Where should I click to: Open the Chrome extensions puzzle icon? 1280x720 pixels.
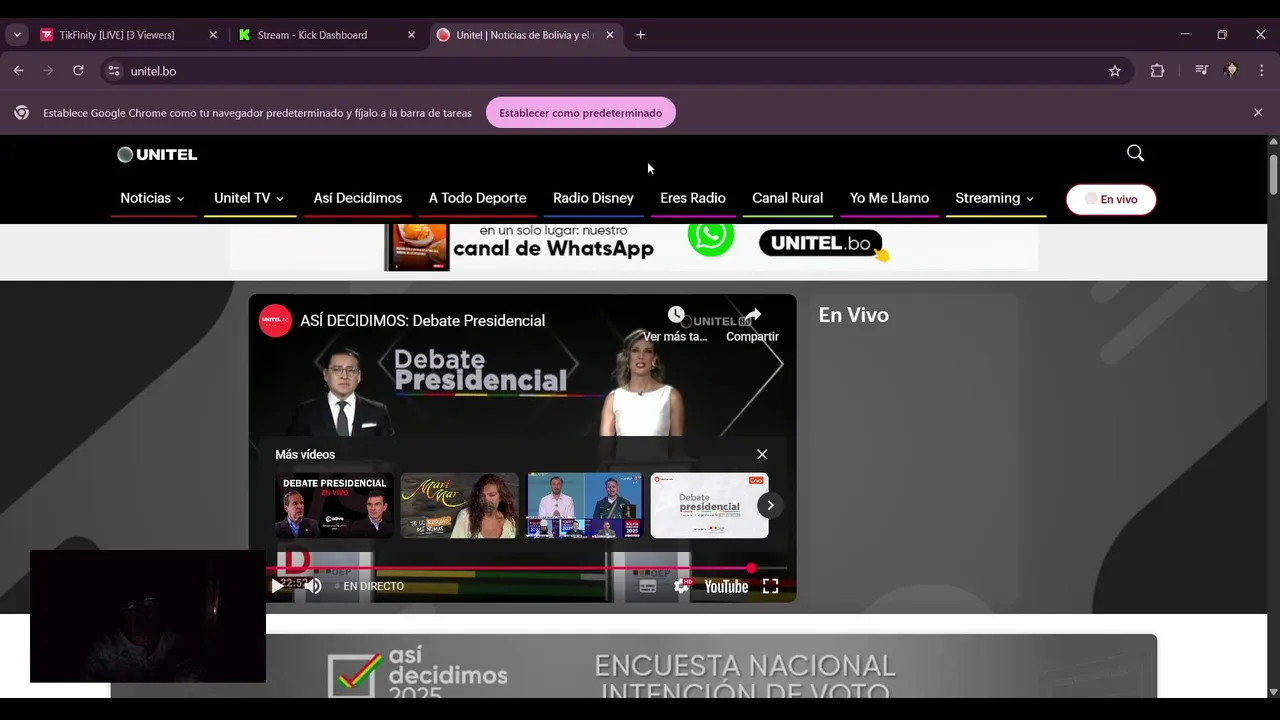click(x=1157, y=71)
